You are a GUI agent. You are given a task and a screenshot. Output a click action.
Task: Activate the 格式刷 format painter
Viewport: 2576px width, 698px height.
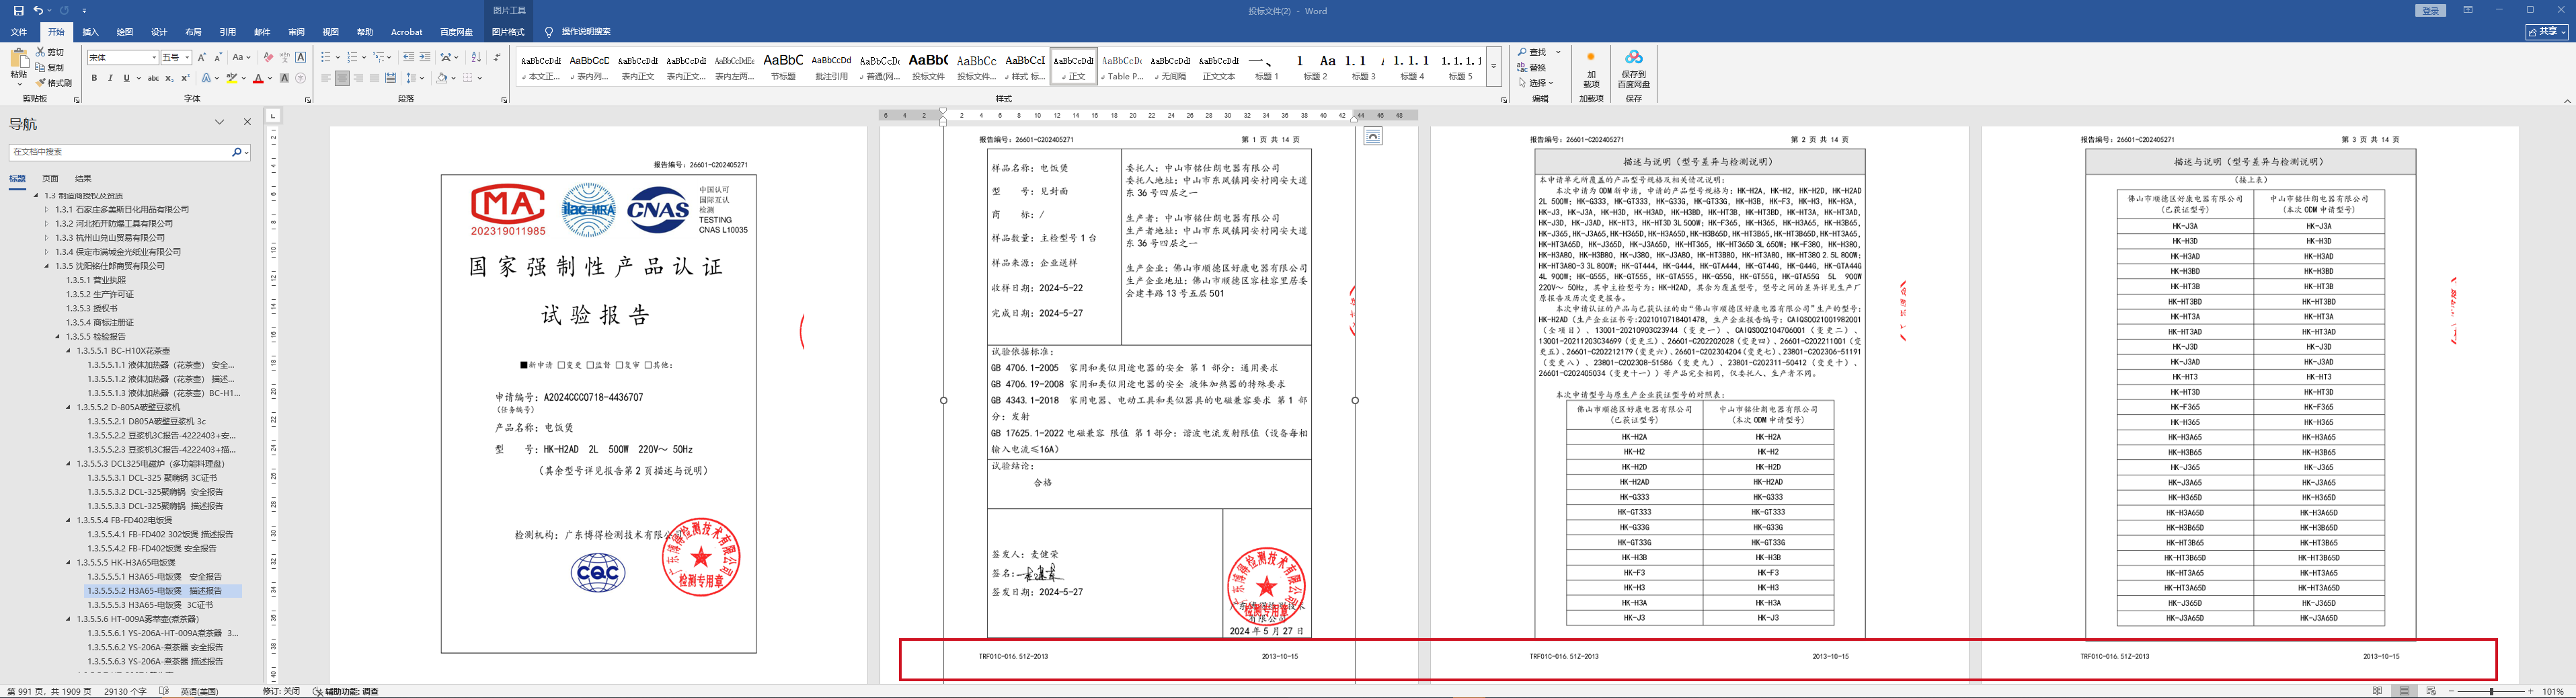pyautogui.click(x=54, y=83)
